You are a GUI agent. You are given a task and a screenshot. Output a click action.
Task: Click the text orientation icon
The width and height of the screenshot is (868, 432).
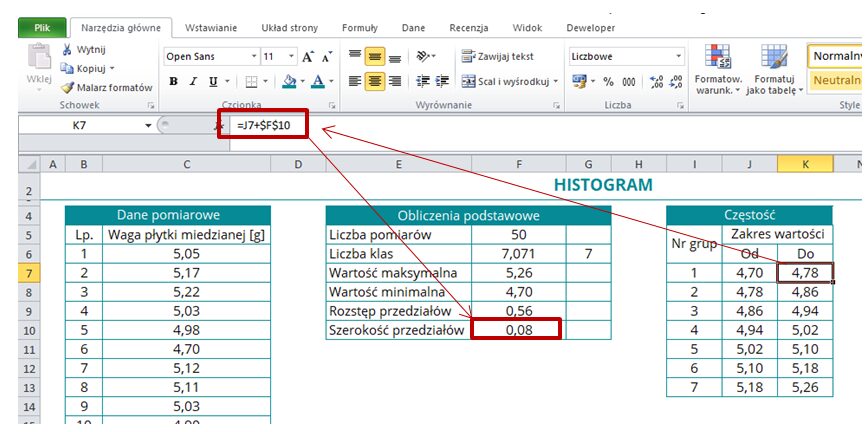click(422, 56)
